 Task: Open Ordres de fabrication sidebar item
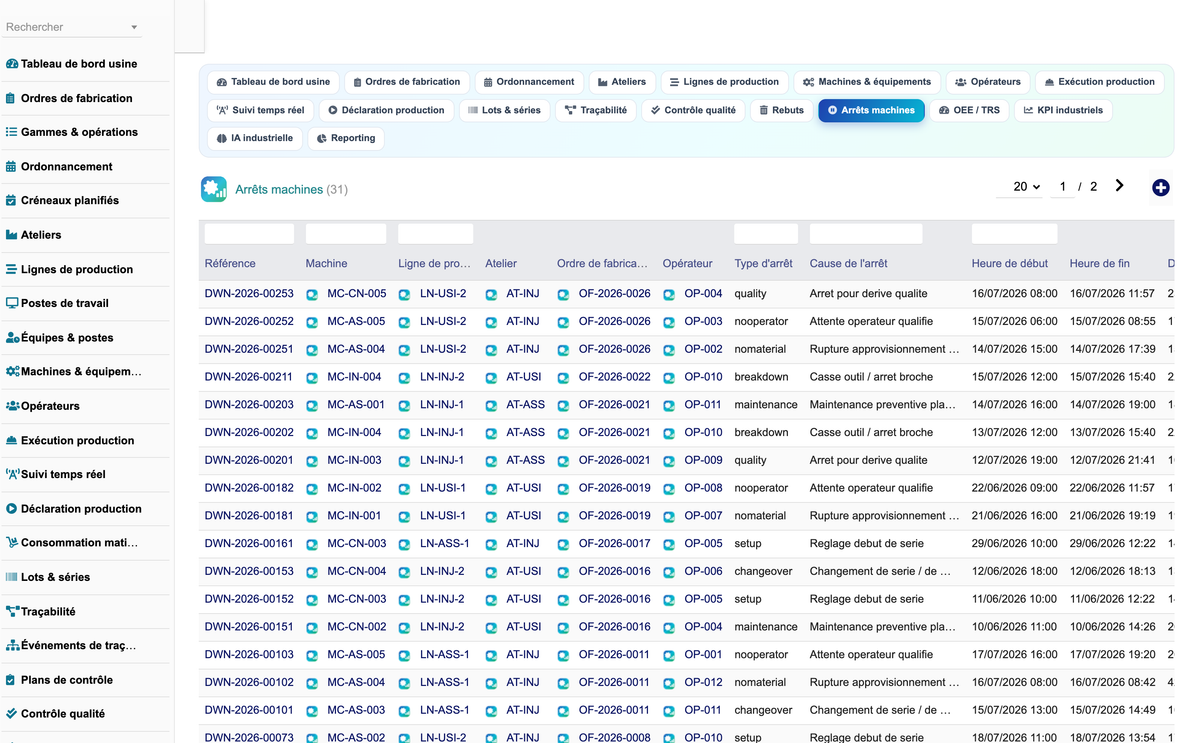[68, 98]
